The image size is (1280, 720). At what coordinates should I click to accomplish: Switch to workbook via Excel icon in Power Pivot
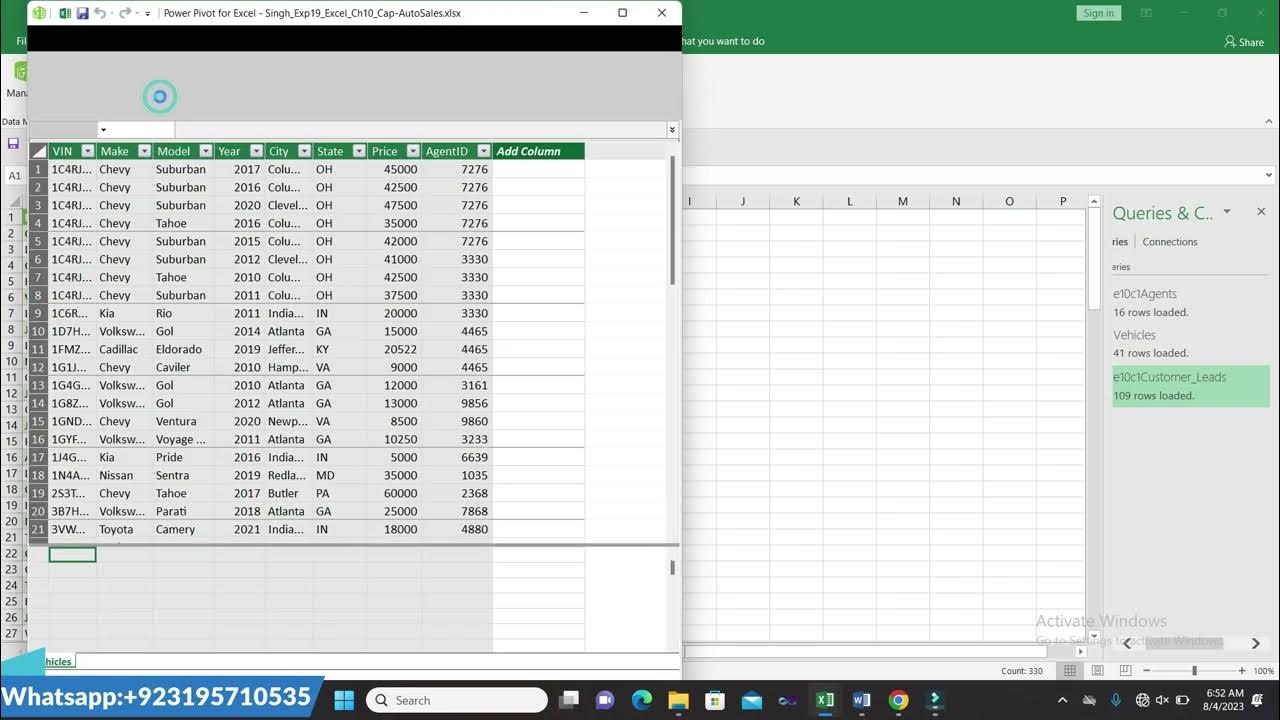tap(65, 13)
